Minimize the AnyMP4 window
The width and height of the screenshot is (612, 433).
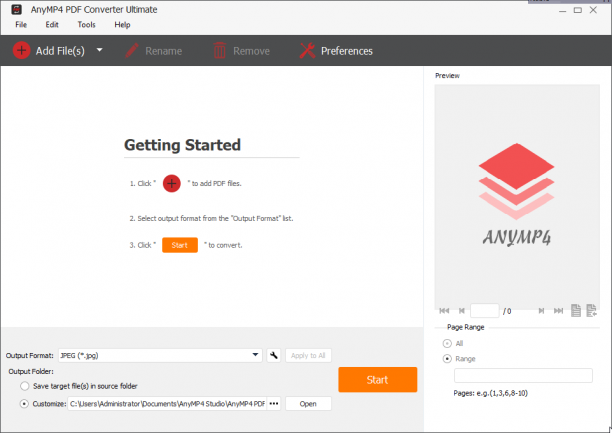562,11
